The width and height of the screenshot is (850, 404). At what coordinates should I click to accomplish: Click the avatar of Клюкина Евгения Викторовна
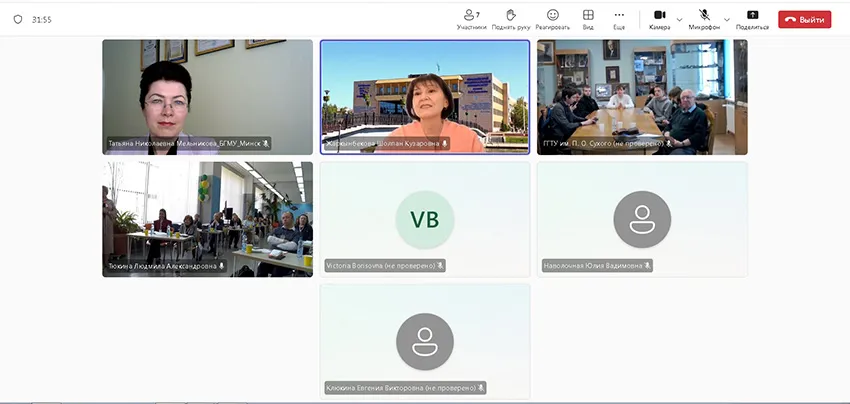click(425, 342)
